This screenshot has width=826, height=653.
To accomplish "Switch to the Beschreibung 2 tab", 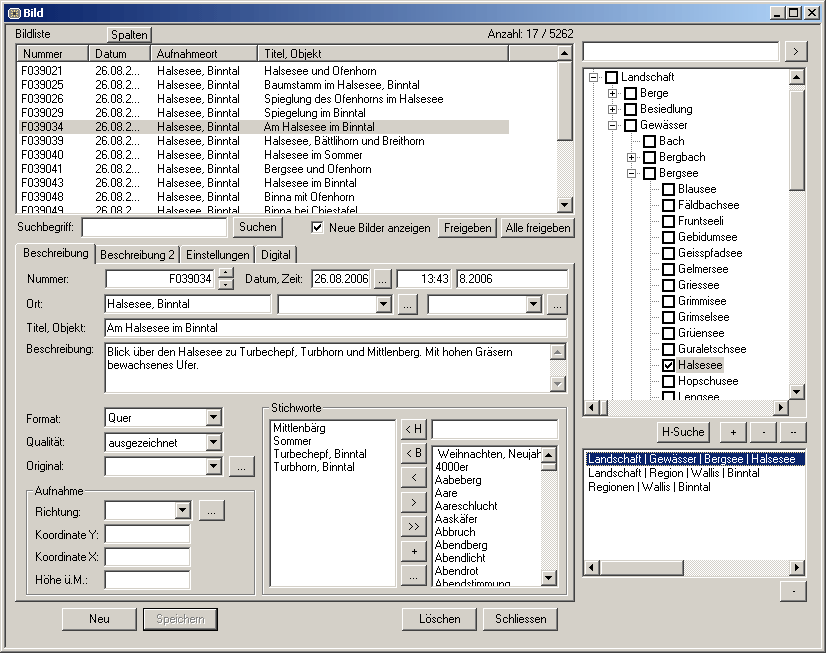I will (138, 255).
